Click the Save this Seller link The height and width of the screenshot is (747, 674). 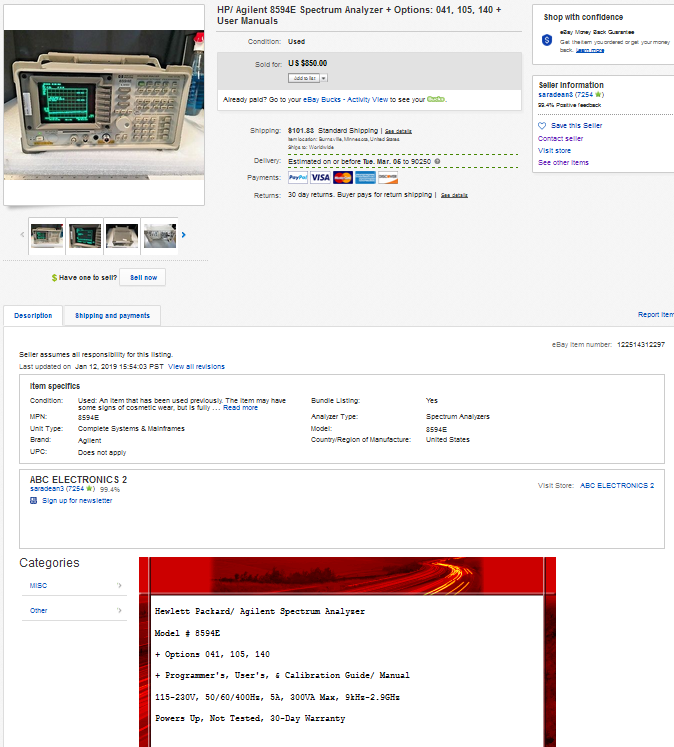[x=576, y=126]
